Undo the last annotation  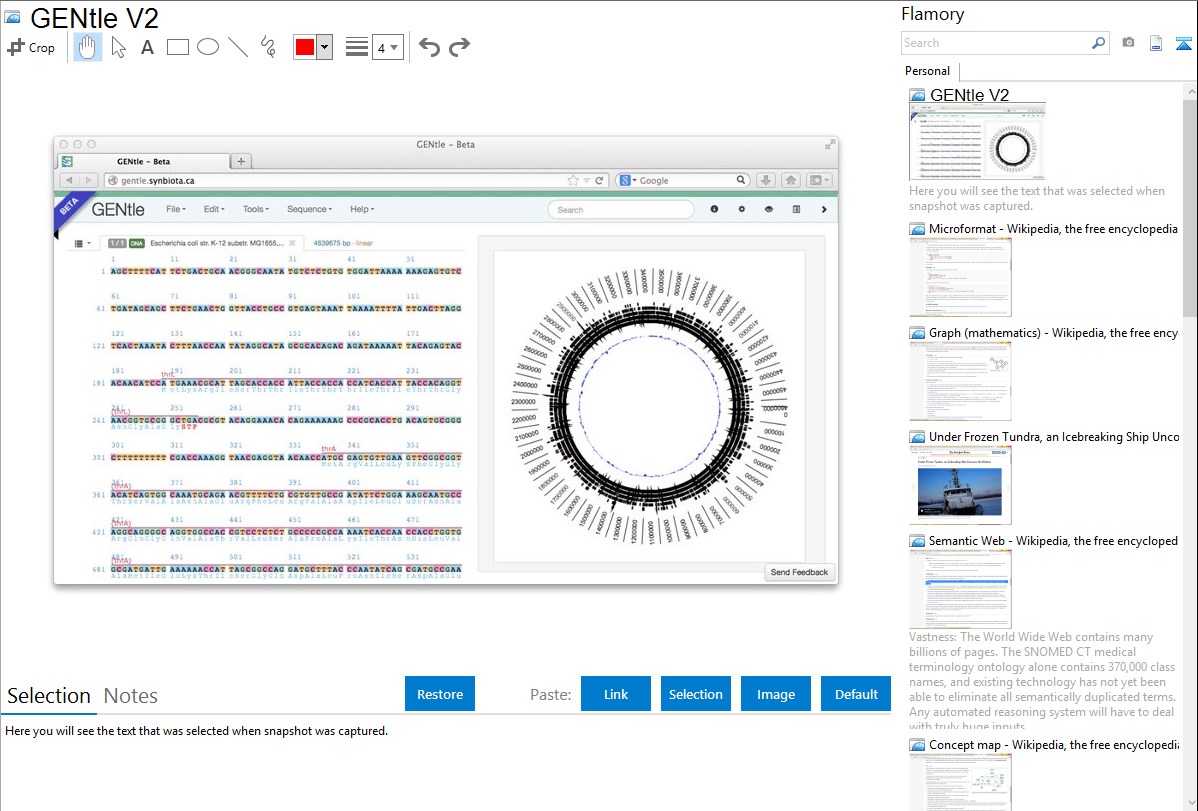pyautogui.click(x=429, y=47)
